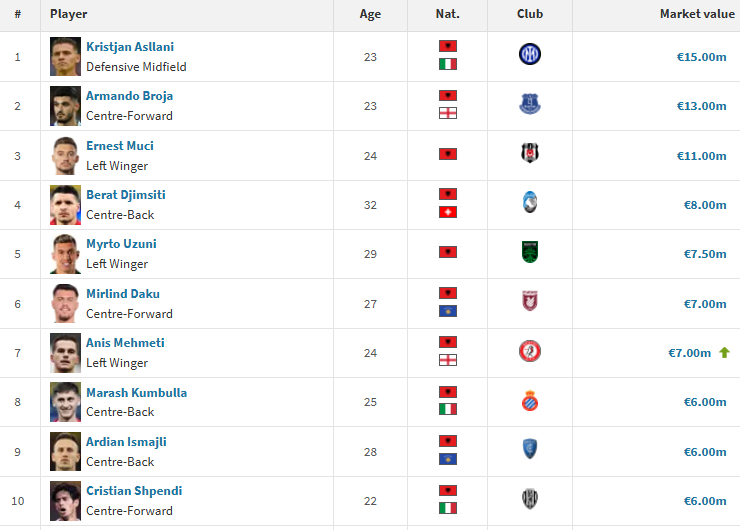Image resolution: width=740 pixels, height=530 pixels.
Task: Click the Espanyol club crest
Action: pyautogui.click(x=530, y=401)
